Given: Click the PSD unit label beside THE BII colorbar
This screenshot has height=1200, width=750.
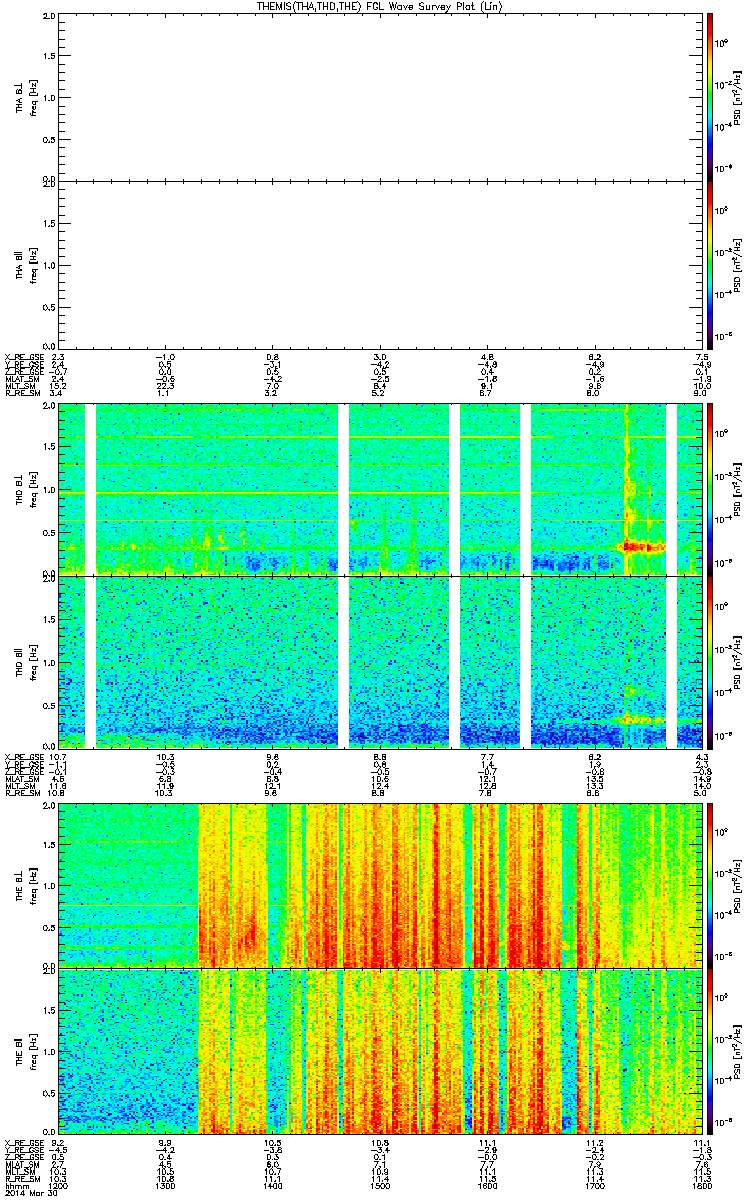Looking at the screenshot, I should [x=738, y=1051].
